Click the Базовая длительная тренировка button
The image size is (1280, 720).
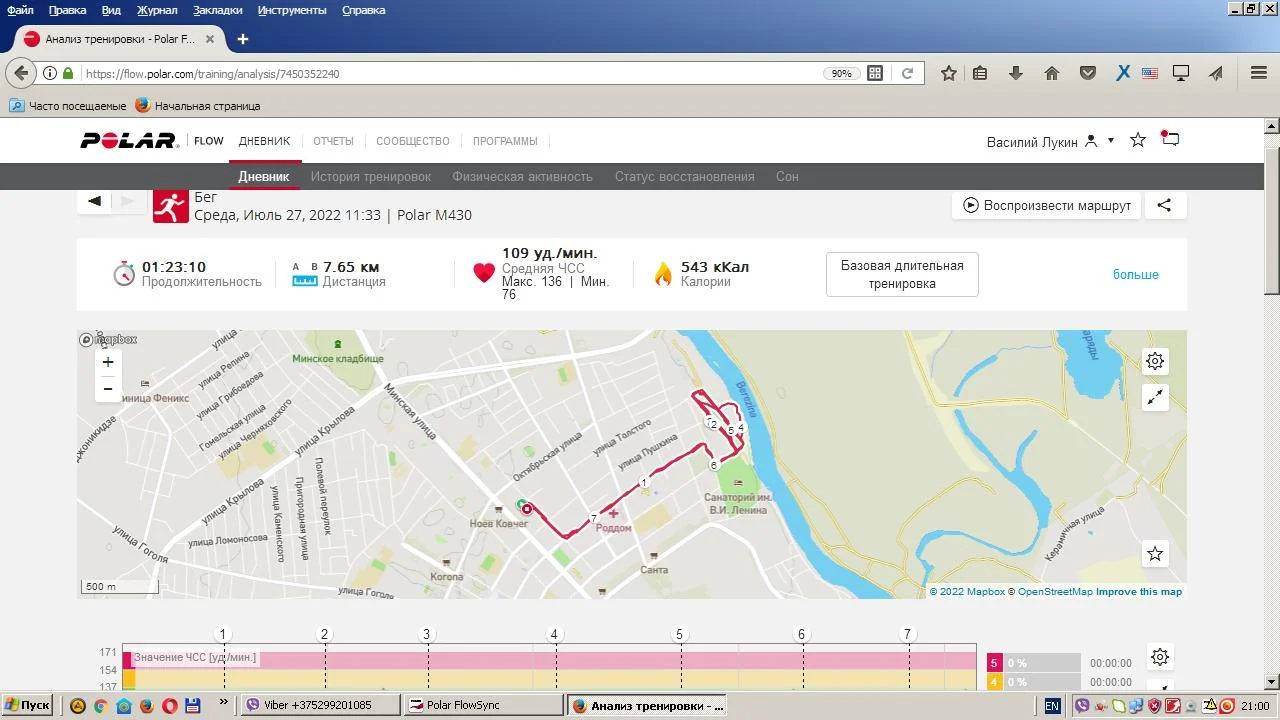902,275
